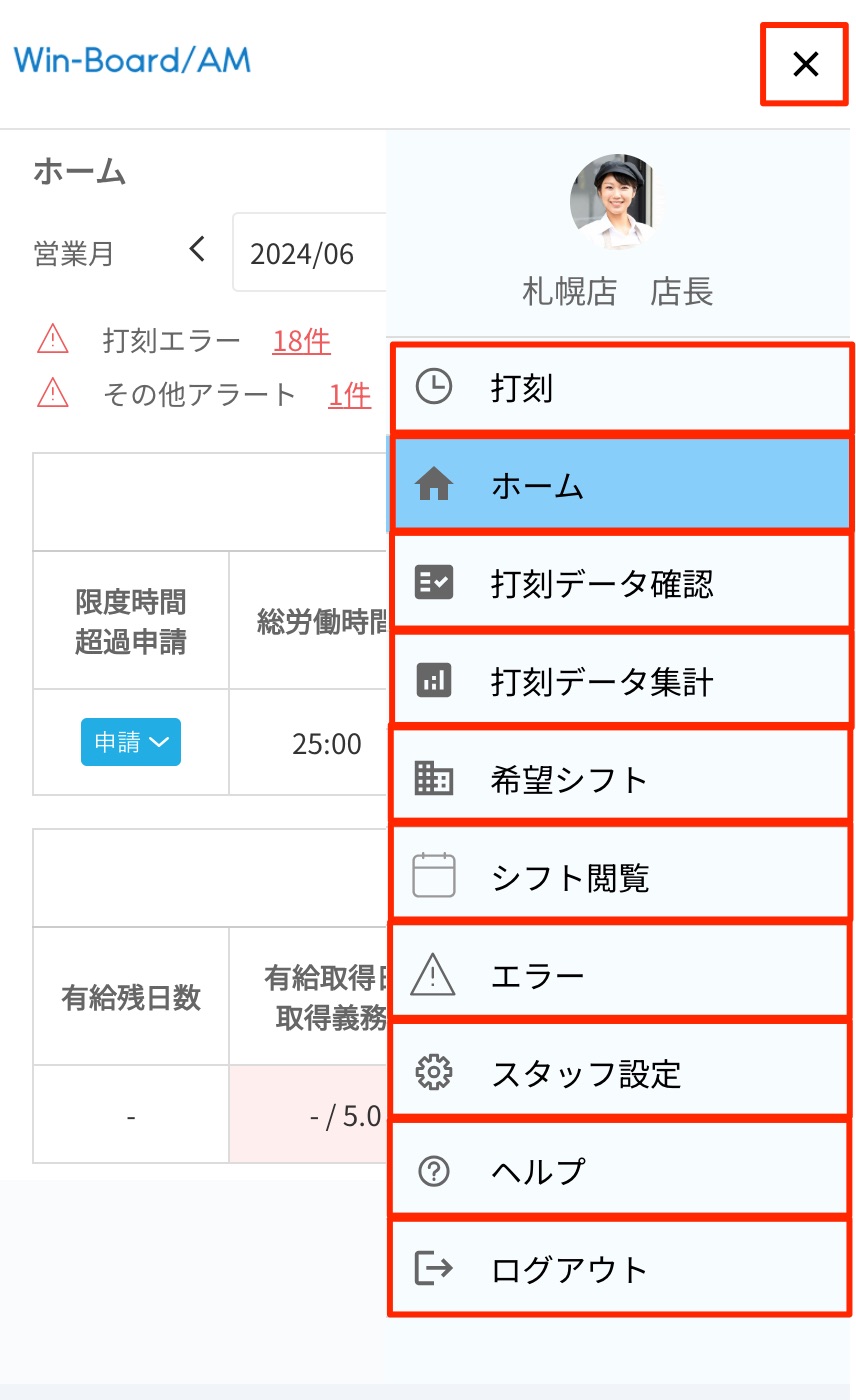This screenshot has height=1400, width=856.
Task: Go to previous month with left chevron
Action: click(x=197, y=249)
